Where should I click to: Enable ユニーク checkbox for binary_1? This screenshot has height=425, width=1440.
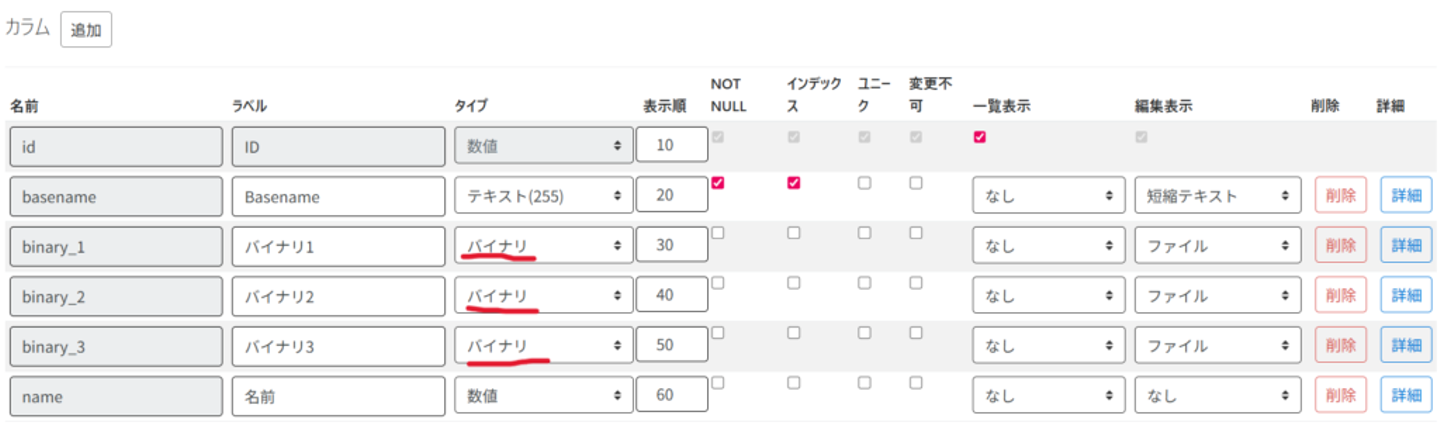click(865, 233)
